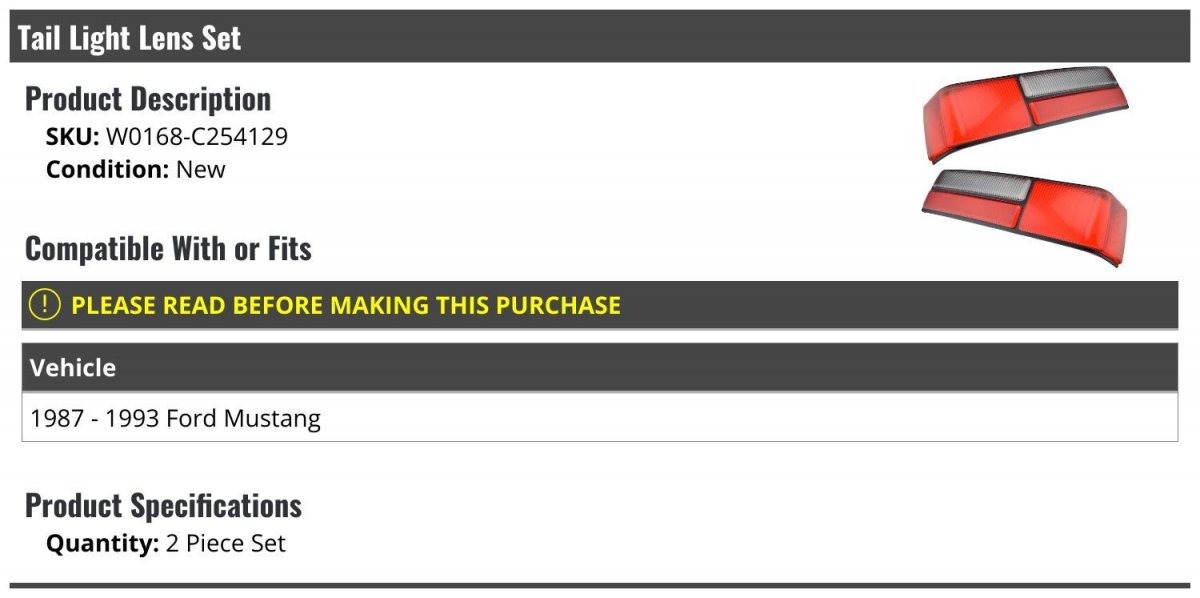Open the Please Read Before Making This Purchase banner
Image resolution: width=1200 pixels, height=598 pixels.
[600, 305]
